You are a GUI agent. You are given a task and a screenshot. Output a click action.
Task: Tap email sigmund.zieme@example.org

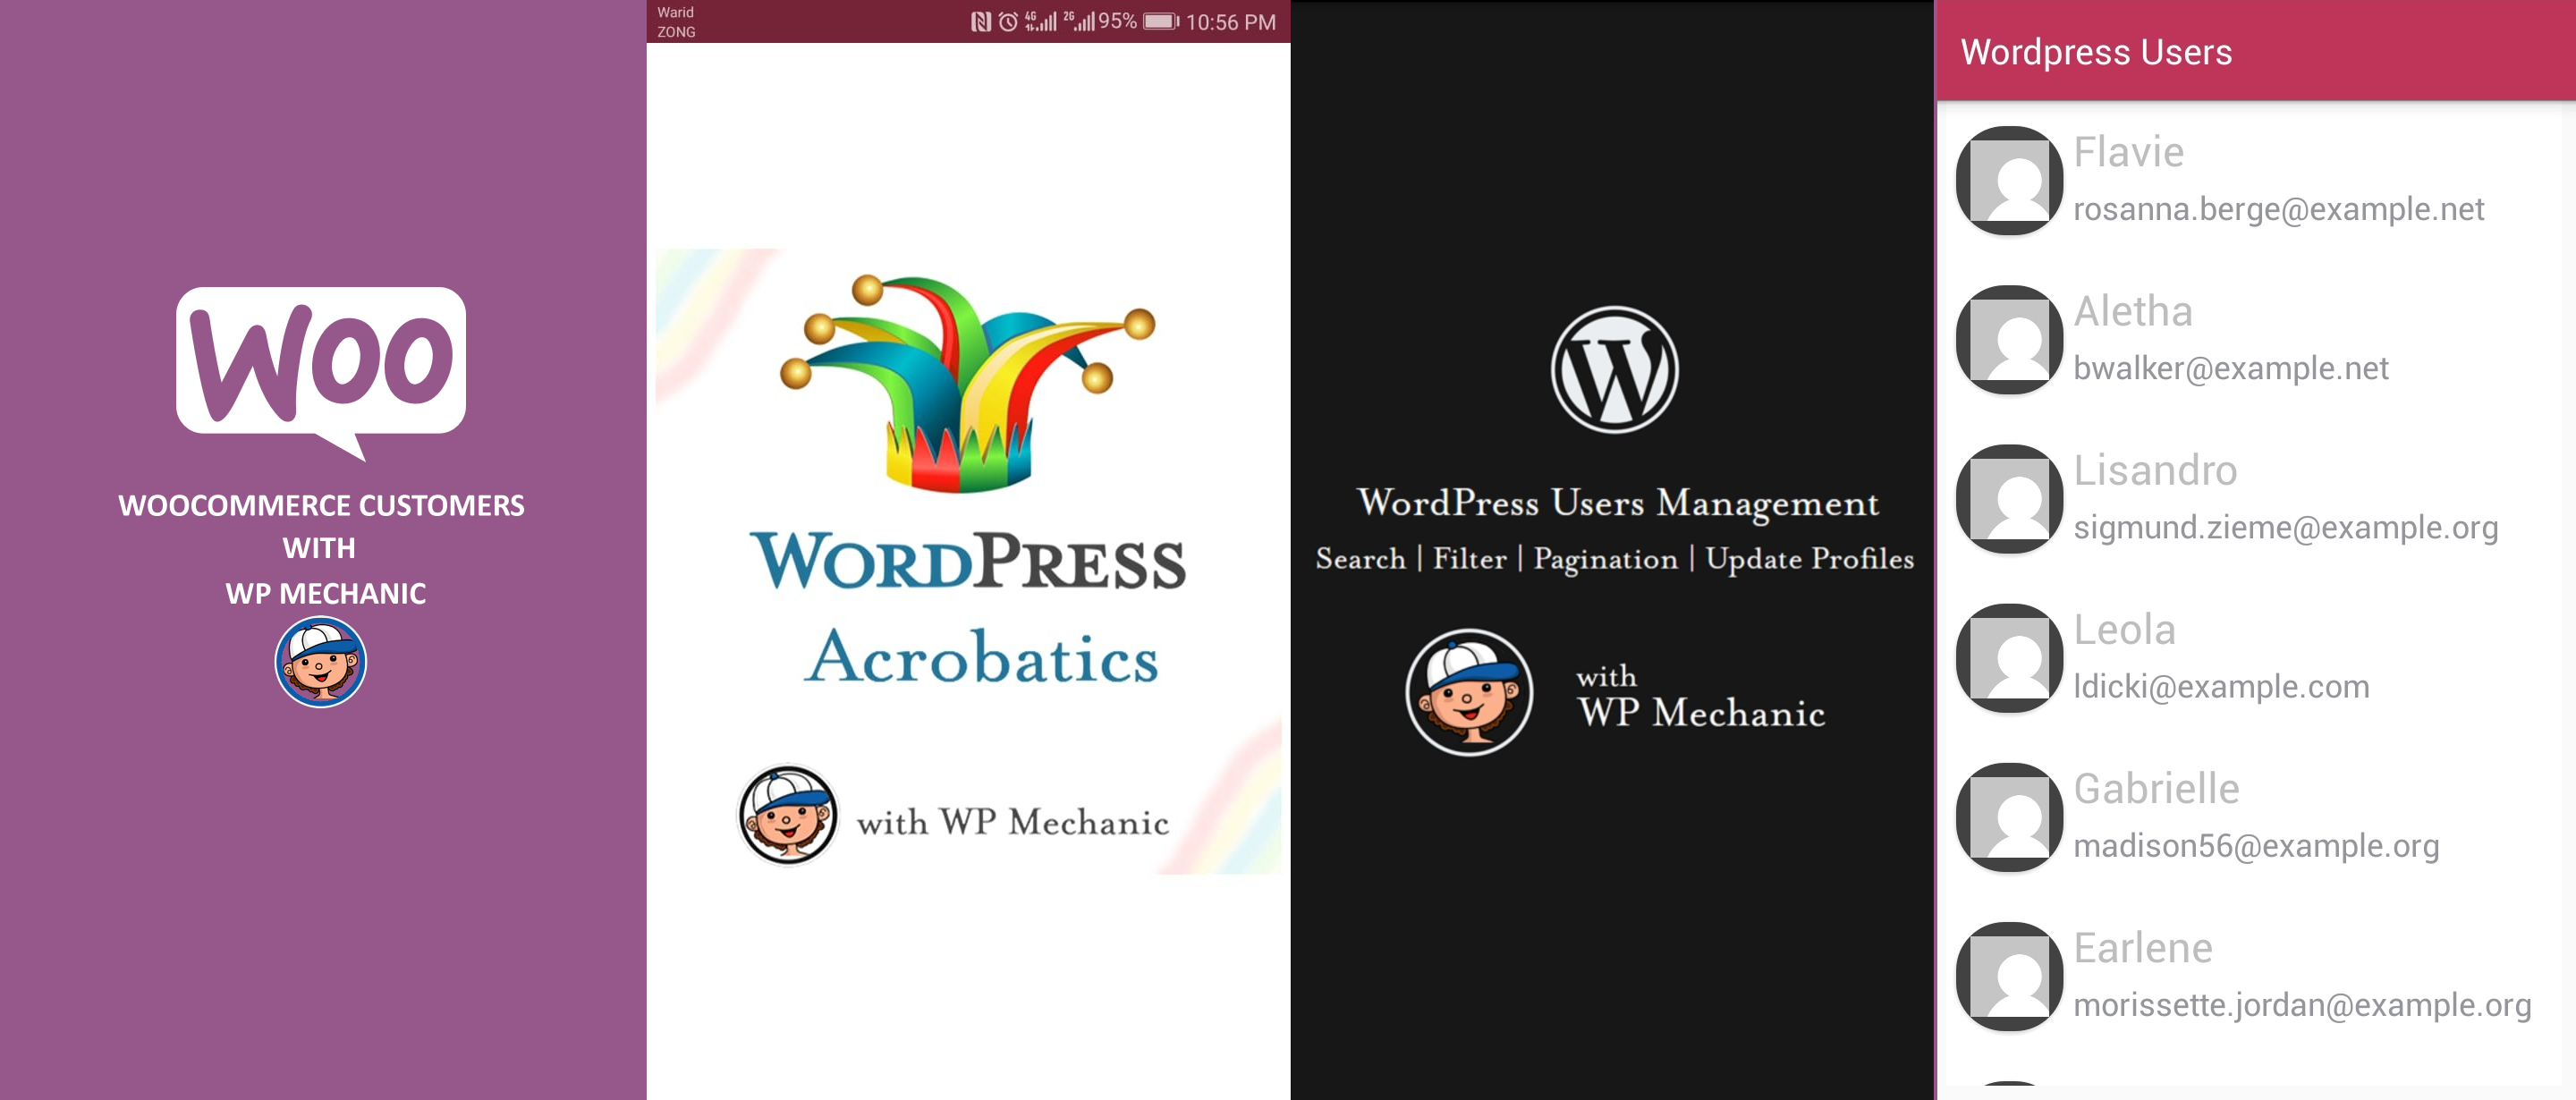point(2286,527)
